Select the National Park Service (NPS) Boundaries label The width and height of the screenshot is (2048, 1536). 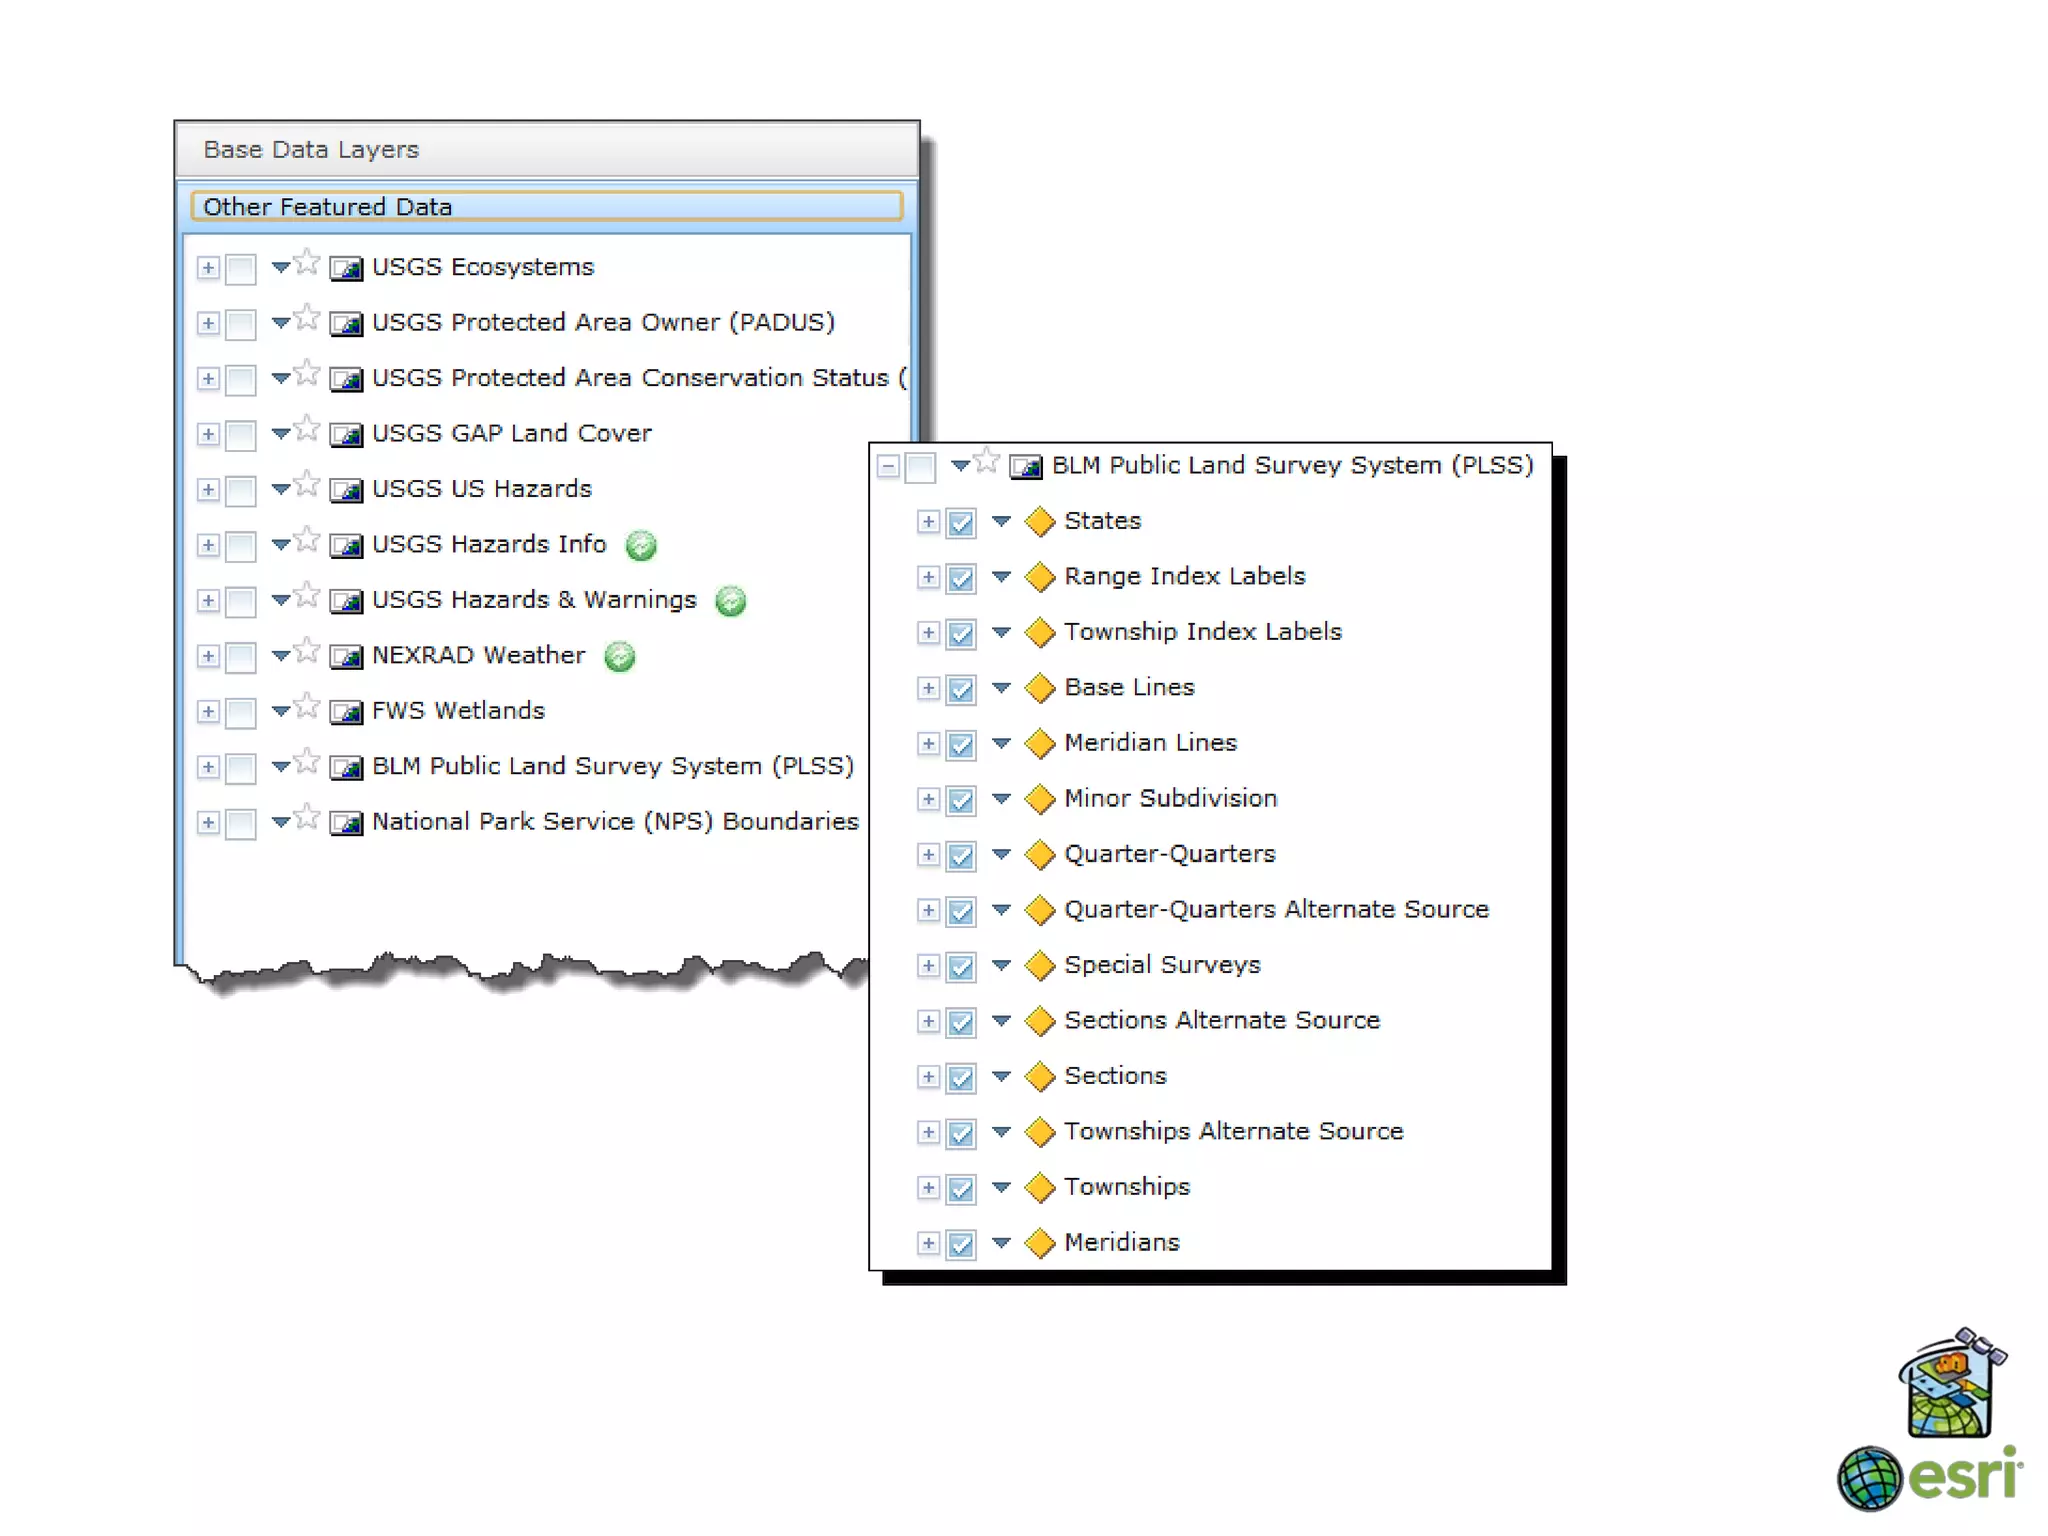(615, 821)
